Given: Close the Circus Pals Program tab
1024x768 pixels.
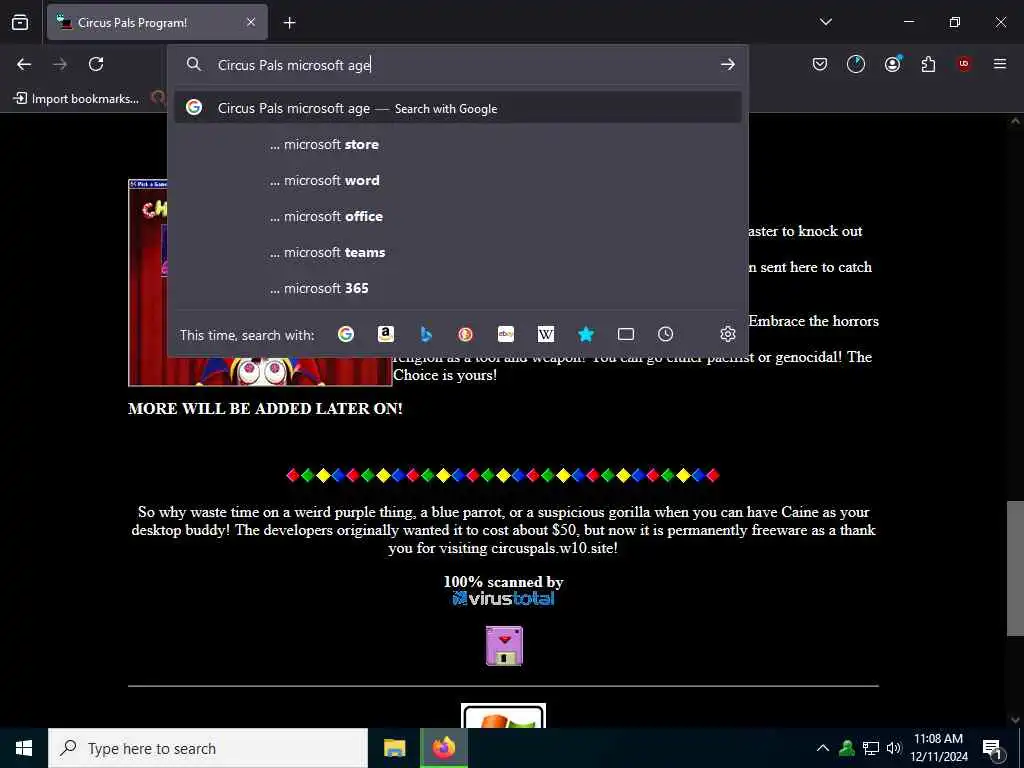Looking at the screenshot, I should (251, 22).
